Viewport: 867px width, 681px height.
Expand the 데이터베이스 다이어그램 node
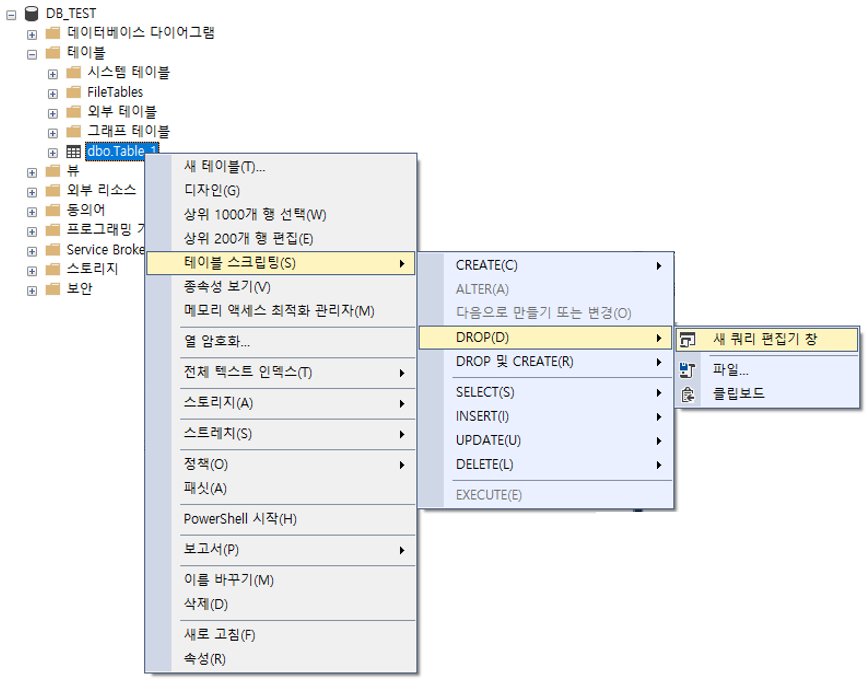click(x=32, y=35)
